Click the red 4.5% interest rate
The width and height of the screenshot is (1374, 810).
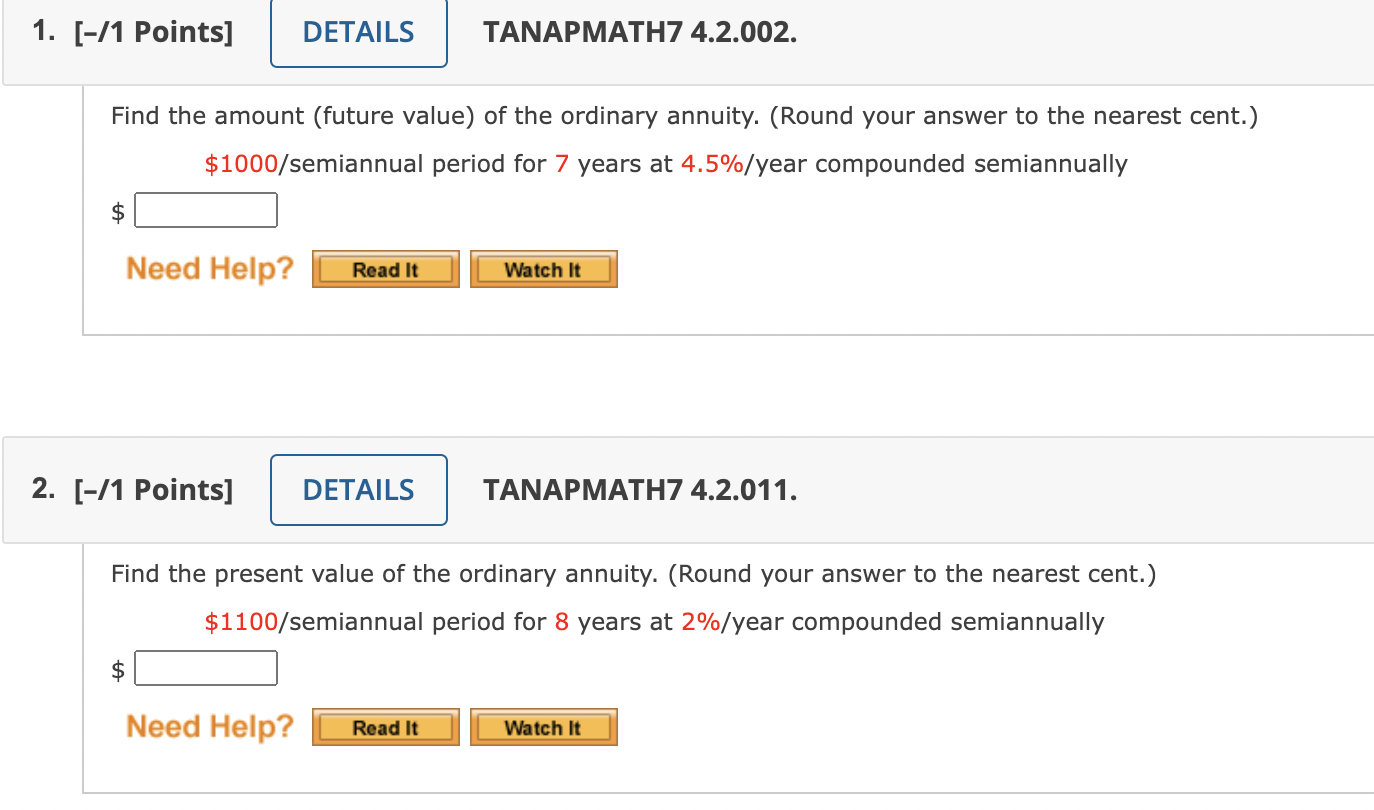(711, 163)
